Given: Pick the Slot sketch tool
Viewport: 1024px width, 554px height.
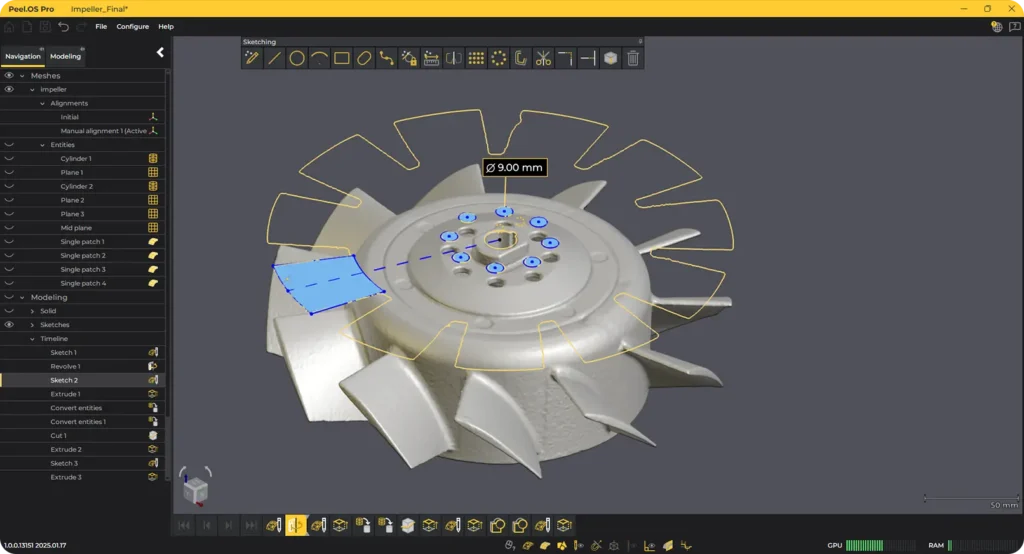Looking at the screenshot, I should point(364,58).
